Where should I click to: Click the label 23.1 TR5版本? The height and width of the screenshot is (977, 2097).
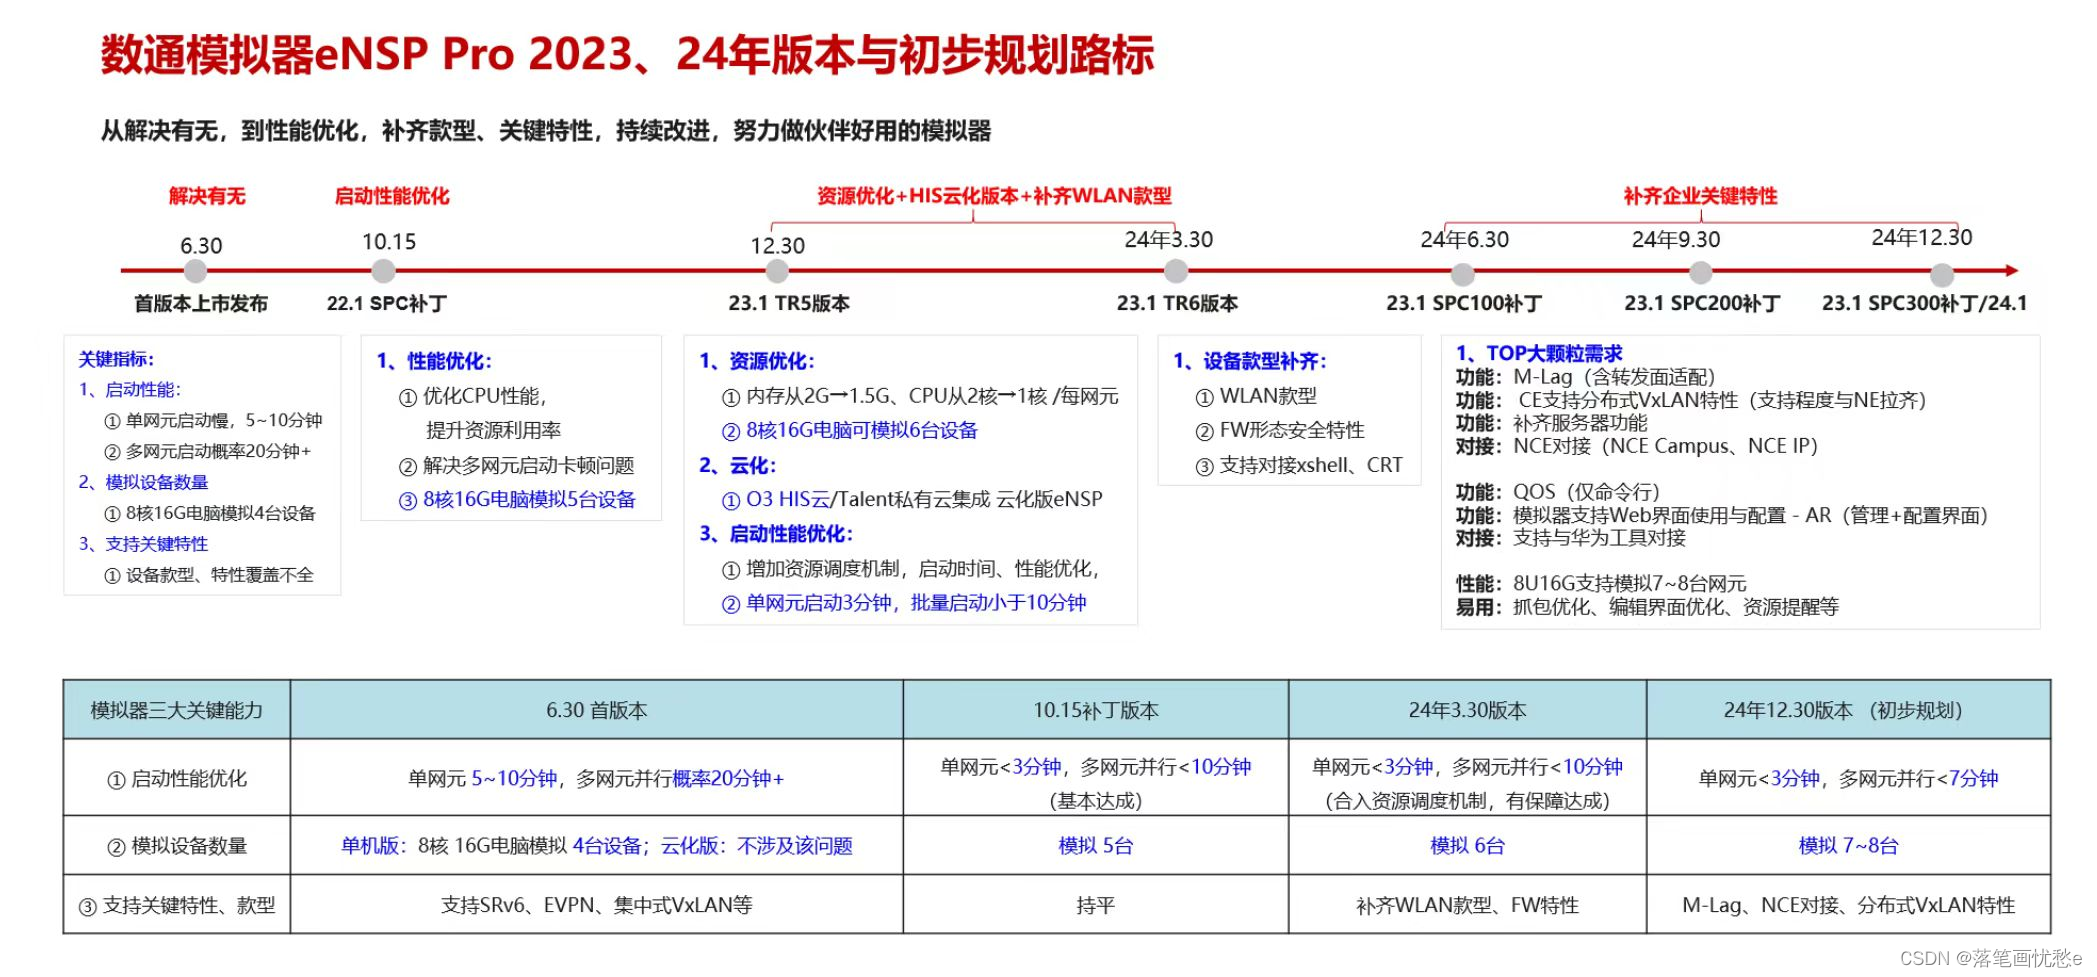(x=789, y=303)
